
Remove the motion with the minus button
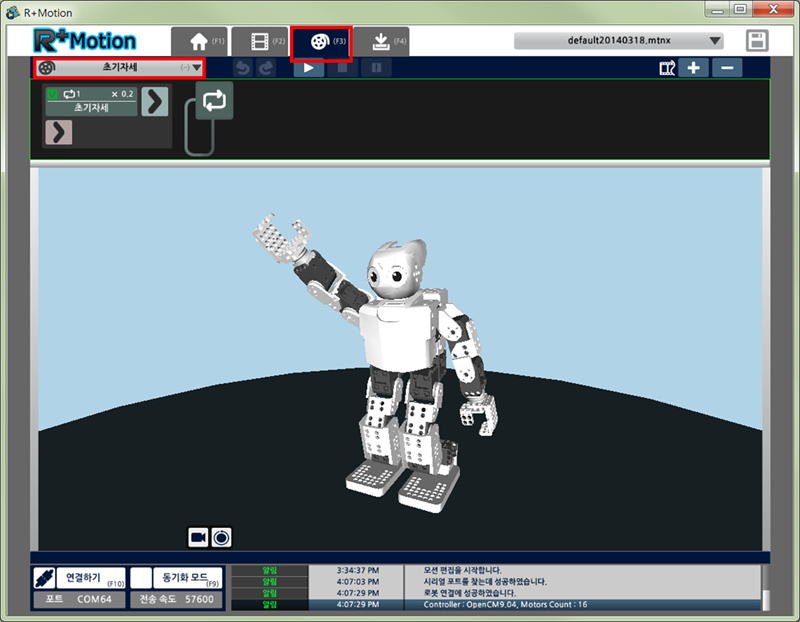727,68
